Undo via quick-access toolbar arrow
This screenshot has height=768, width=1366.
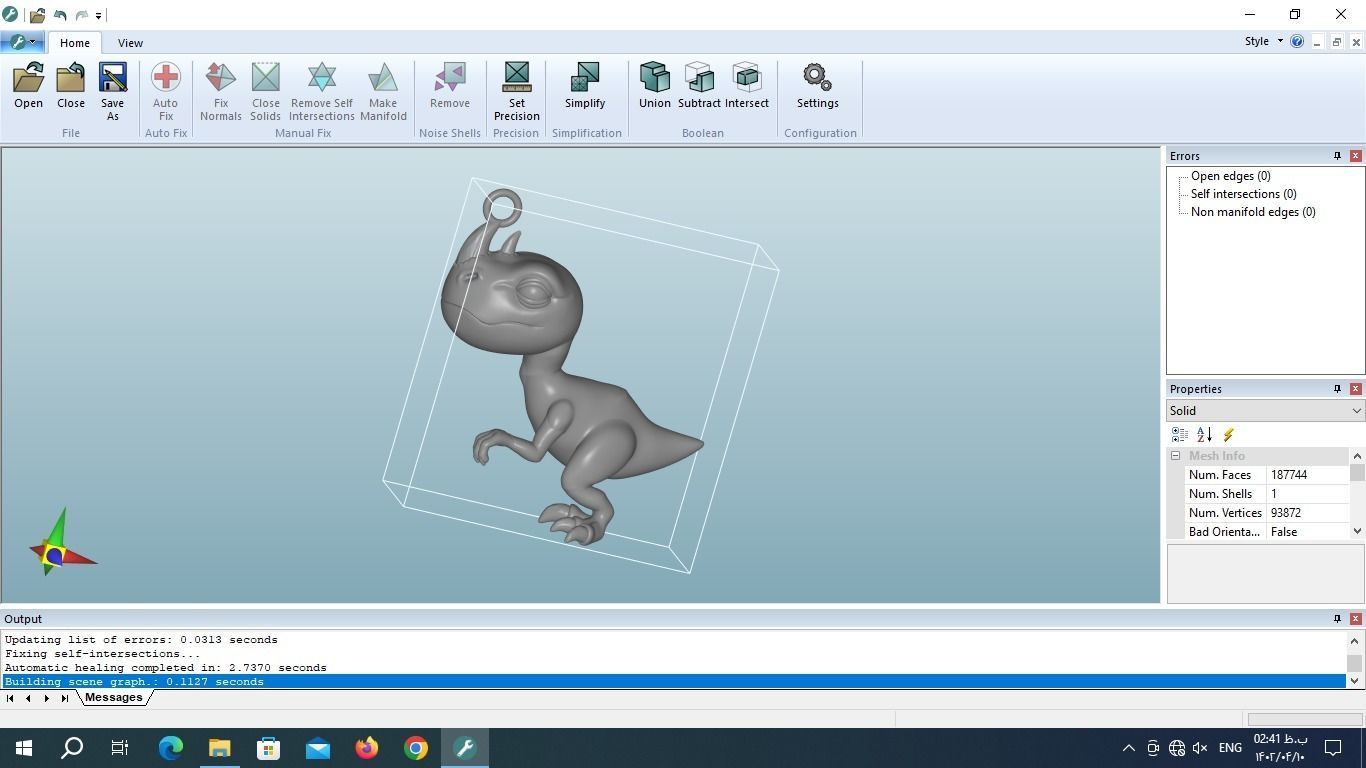pyautogui.click(x=60, y=15)
